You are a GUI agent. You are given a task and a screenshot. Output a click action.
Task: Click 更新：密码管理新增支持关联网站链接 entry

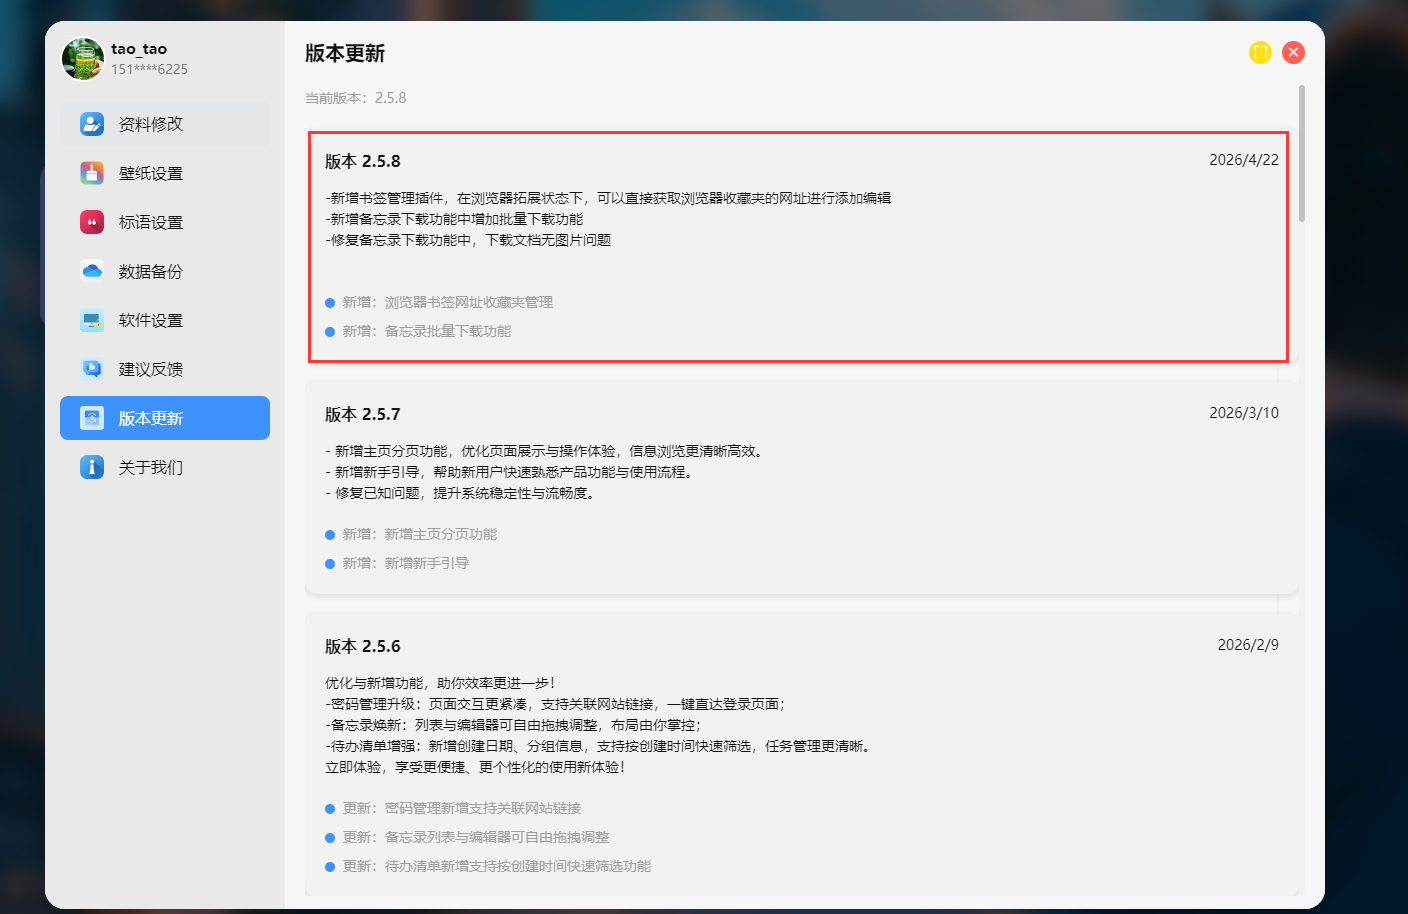[461, 808]
